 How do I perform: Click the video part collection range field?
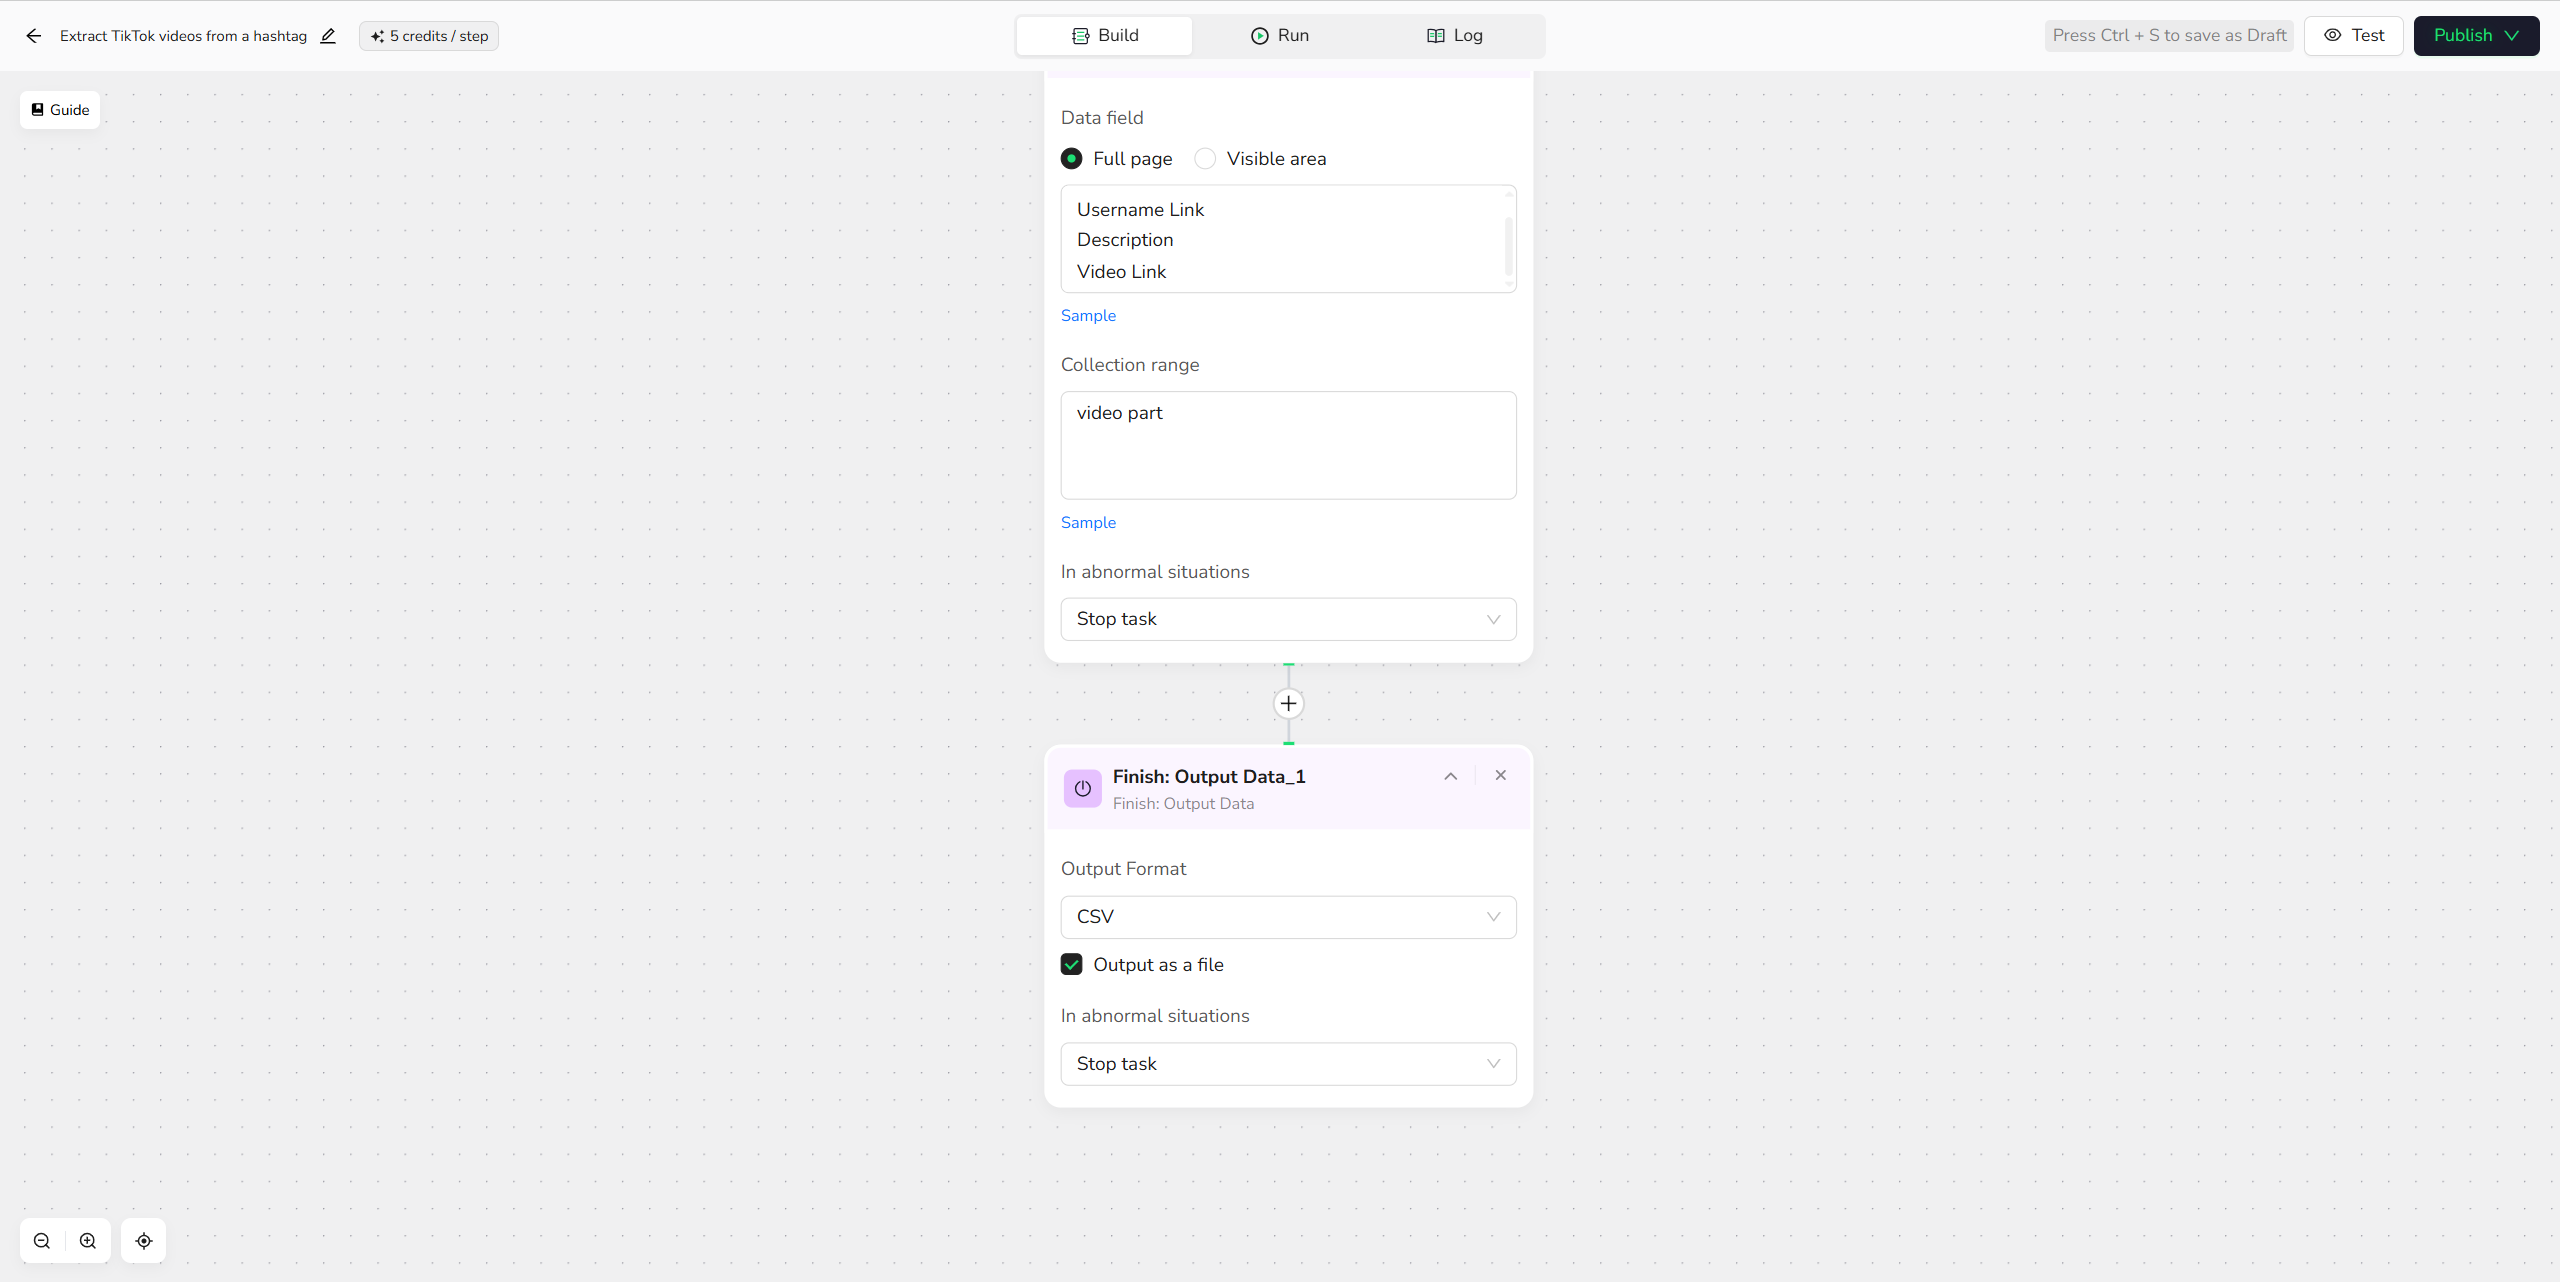[1287, 445]
